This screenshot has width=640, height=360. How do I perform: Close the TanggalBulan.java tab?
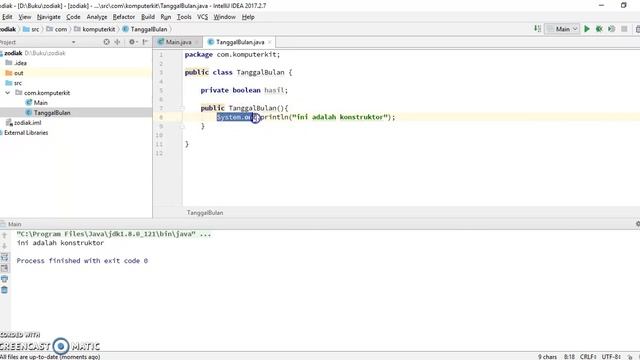point(270,42)
